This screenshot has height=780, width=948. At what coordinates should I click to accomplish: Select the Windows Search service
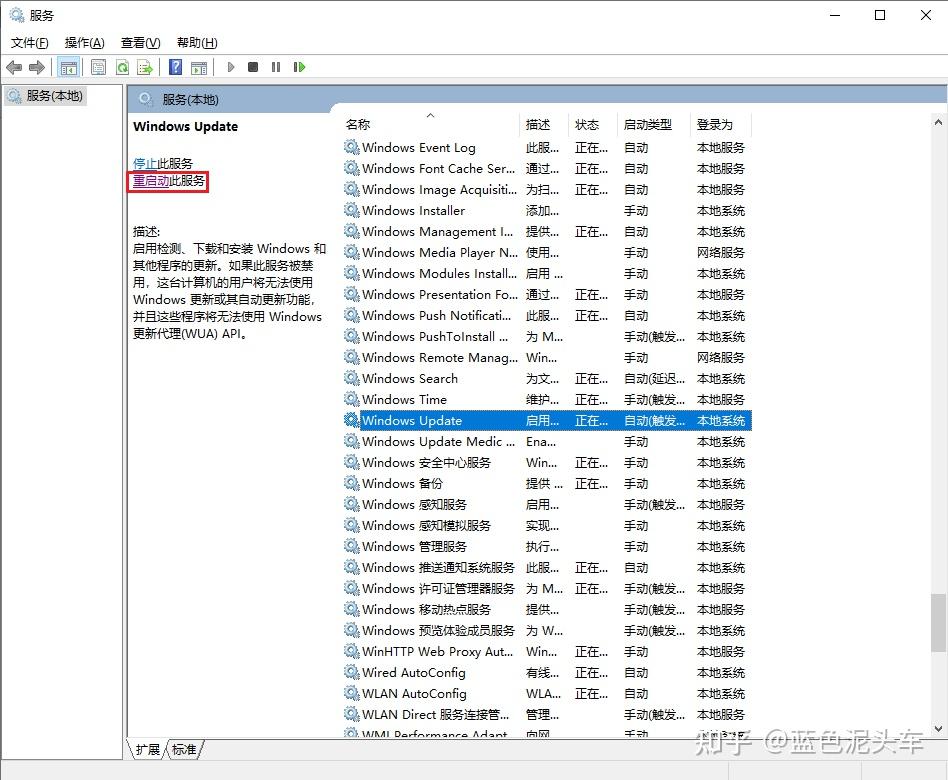click(547, 379)
